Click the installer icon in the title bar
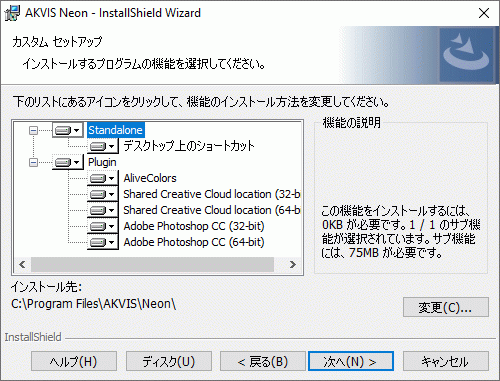500x381 pixels. (x=12, y=13)
